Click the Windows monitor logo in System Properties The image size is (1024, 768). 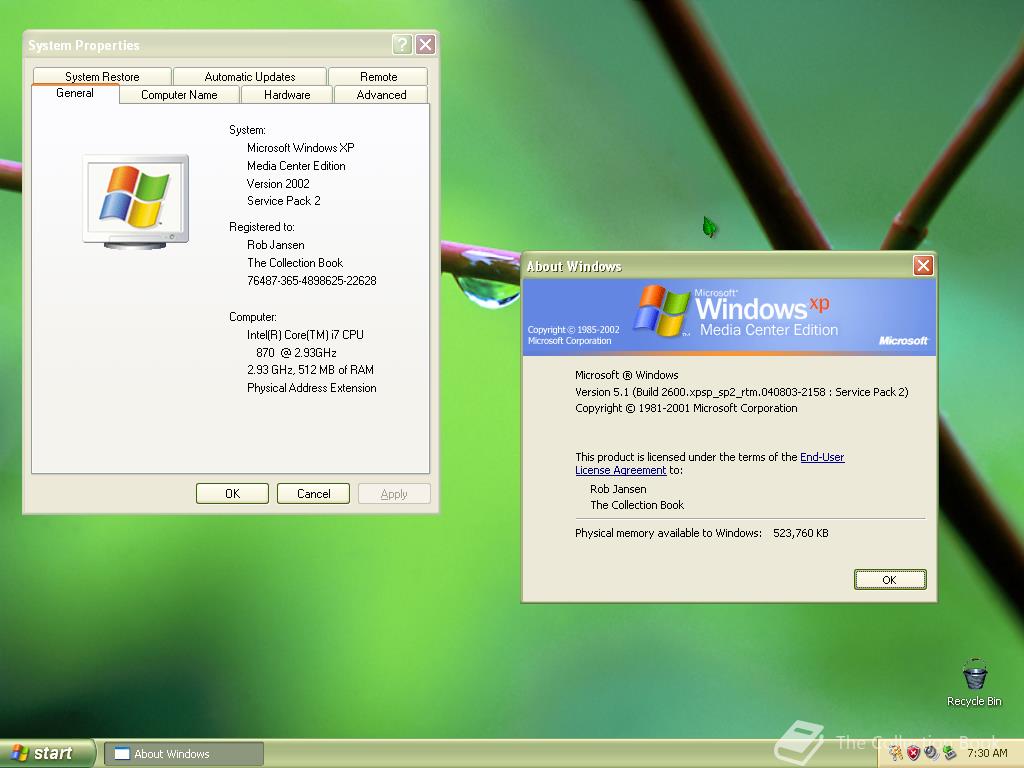(x=136, y=202)
